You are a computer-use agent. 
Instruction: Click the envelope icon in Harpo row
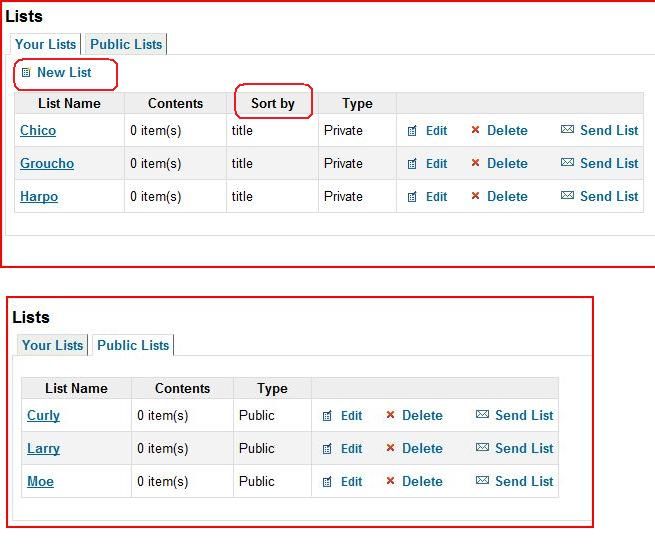point(567,196)
